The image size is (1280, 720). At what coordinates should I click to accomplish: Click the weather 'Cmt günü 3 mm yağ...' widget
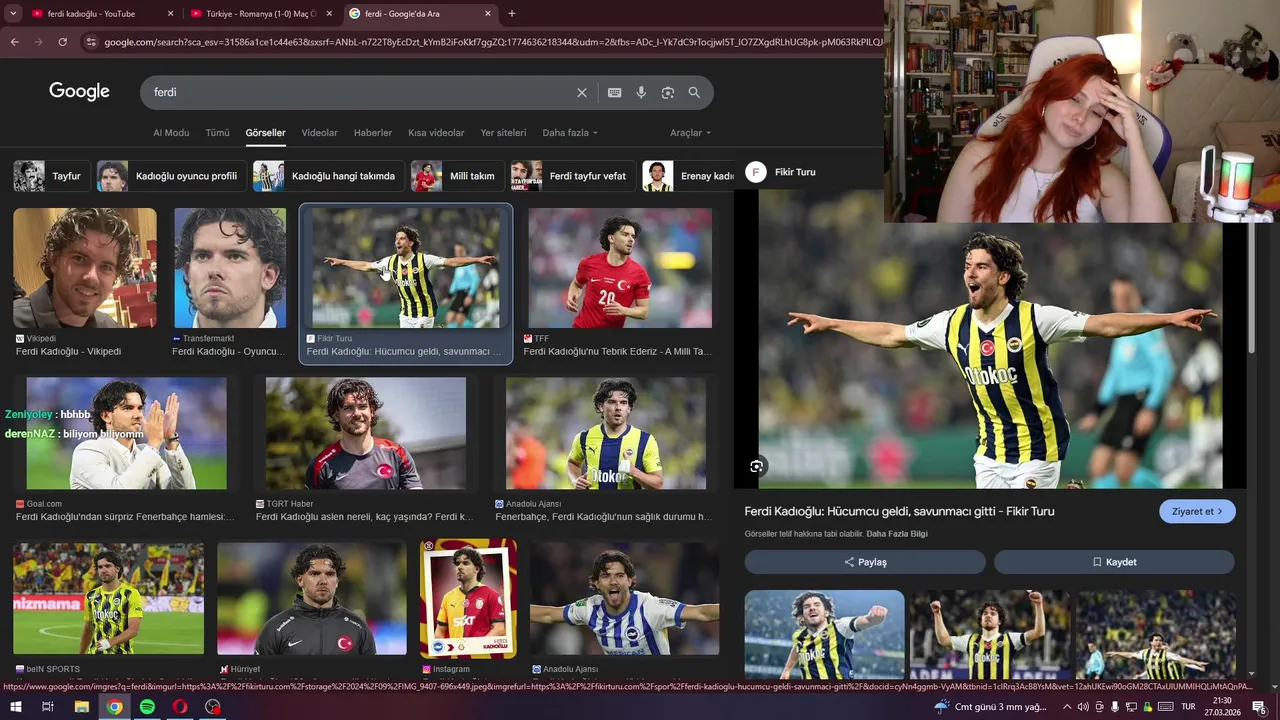(990, 707)
